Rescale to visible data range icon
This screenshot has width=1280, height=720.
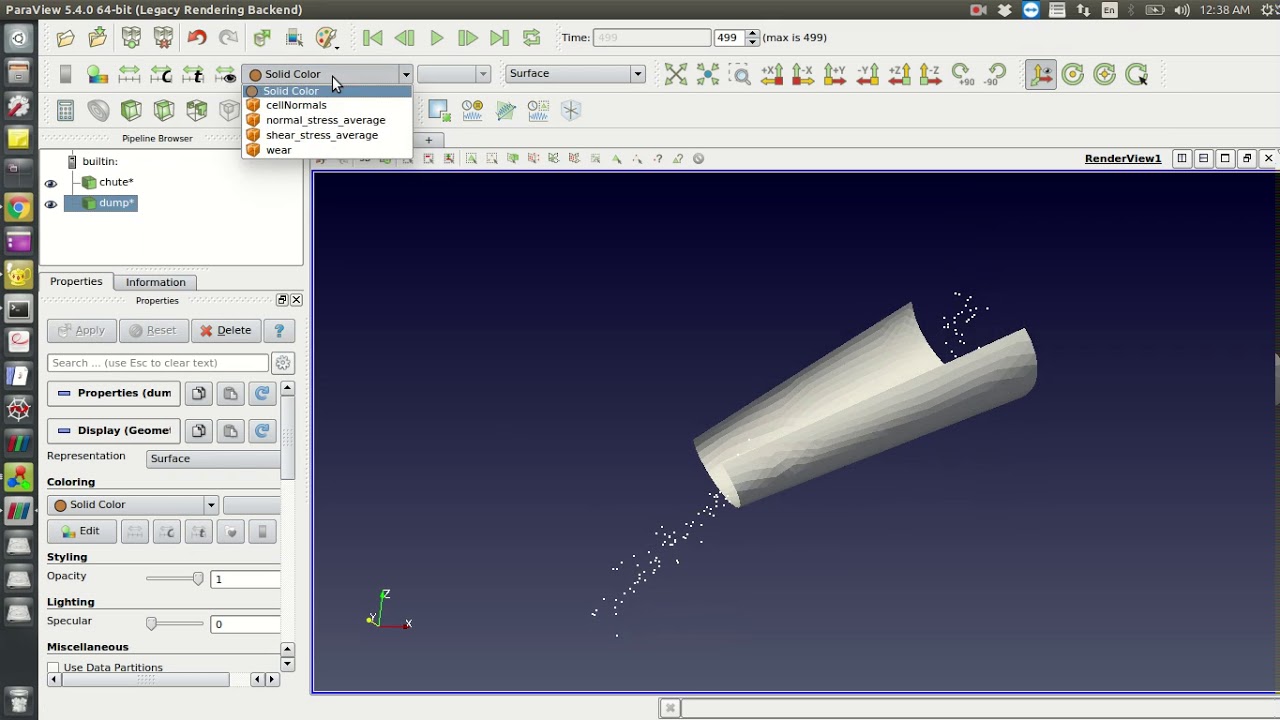click(225, 74)
